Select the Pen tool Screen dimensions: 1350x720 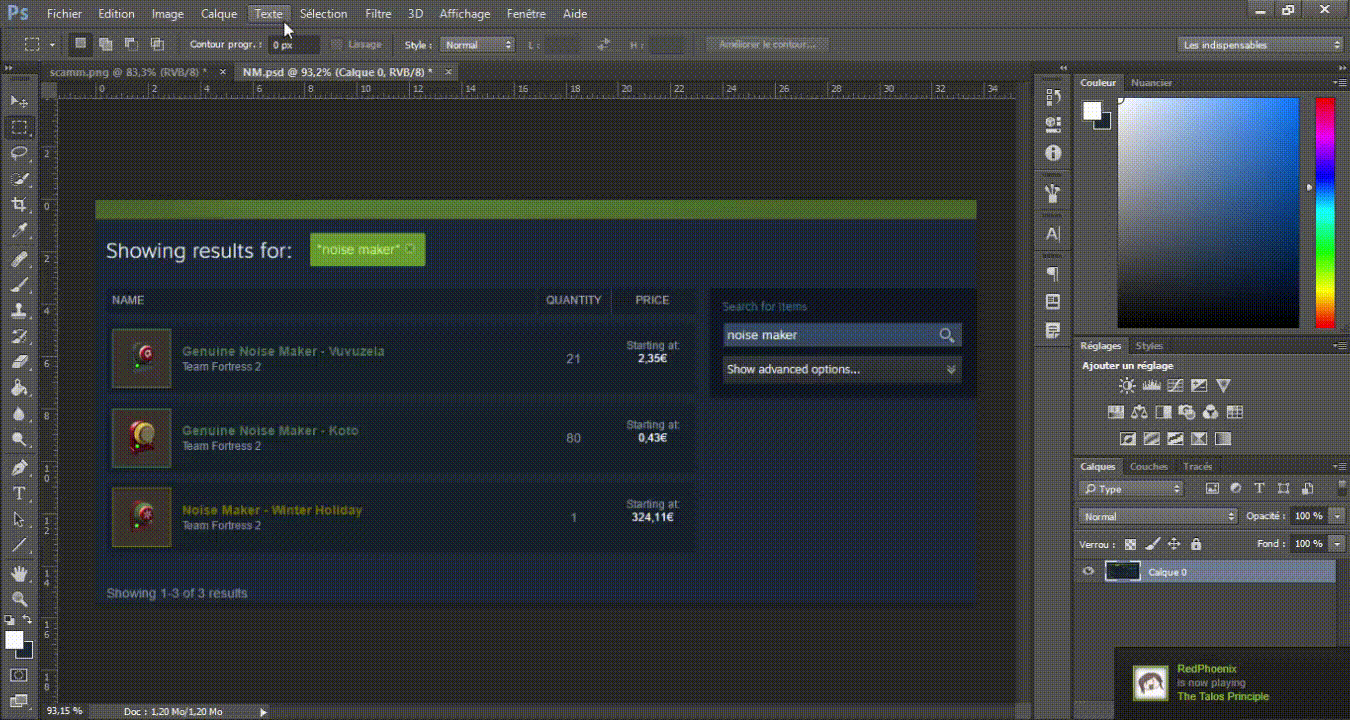(x=19, y=468)
